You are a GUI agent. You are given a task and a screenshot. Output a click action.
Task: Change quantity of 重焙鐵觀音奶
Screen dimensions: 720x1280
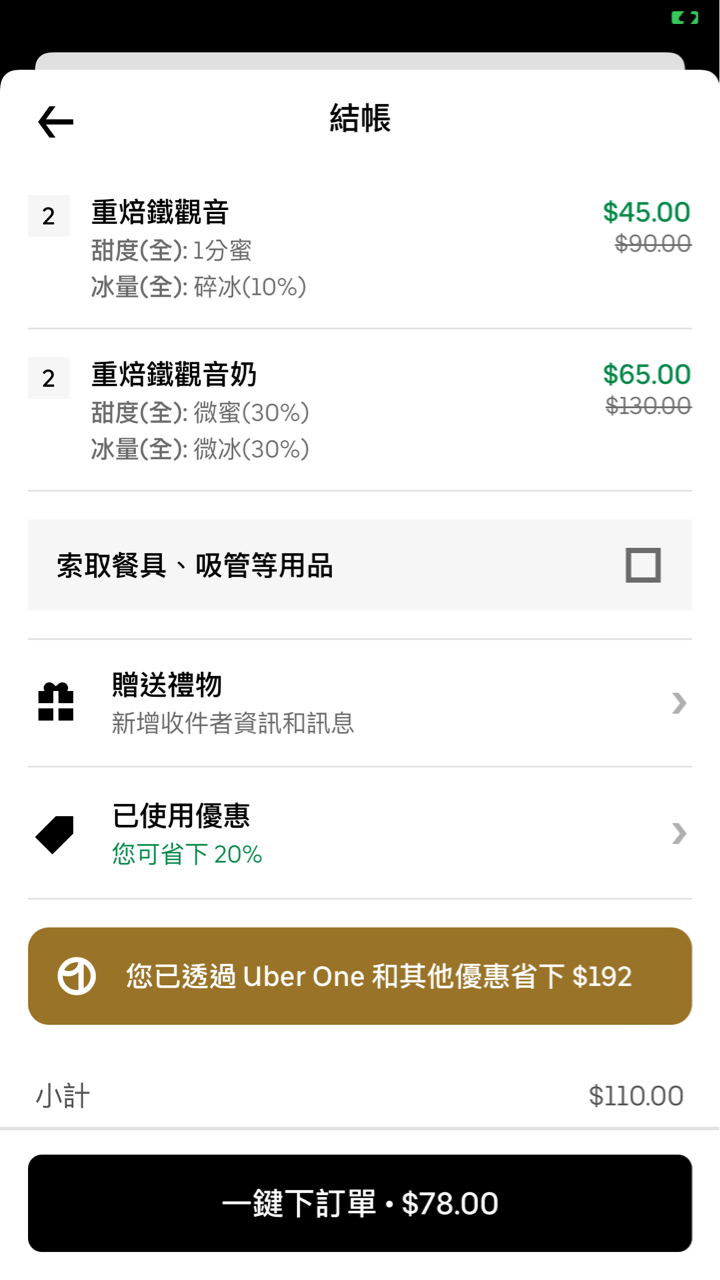pyautogui.click(x=49, y=378)
